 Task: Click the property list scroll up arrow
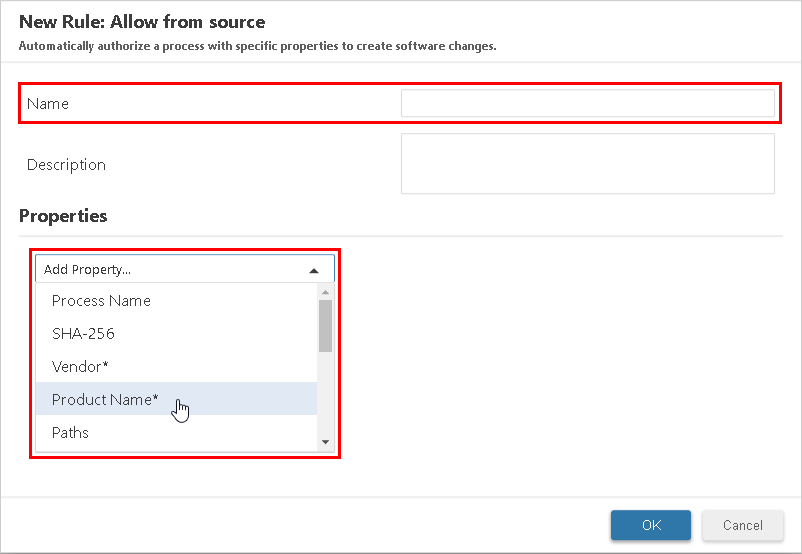pos(325,292)
